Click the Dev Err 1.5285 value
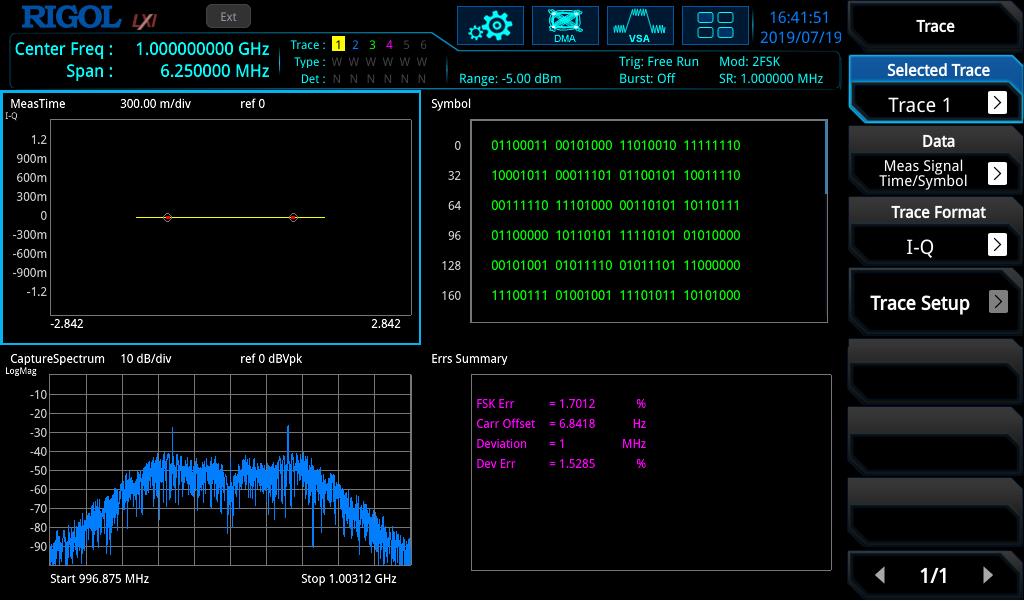 (577, 464)
